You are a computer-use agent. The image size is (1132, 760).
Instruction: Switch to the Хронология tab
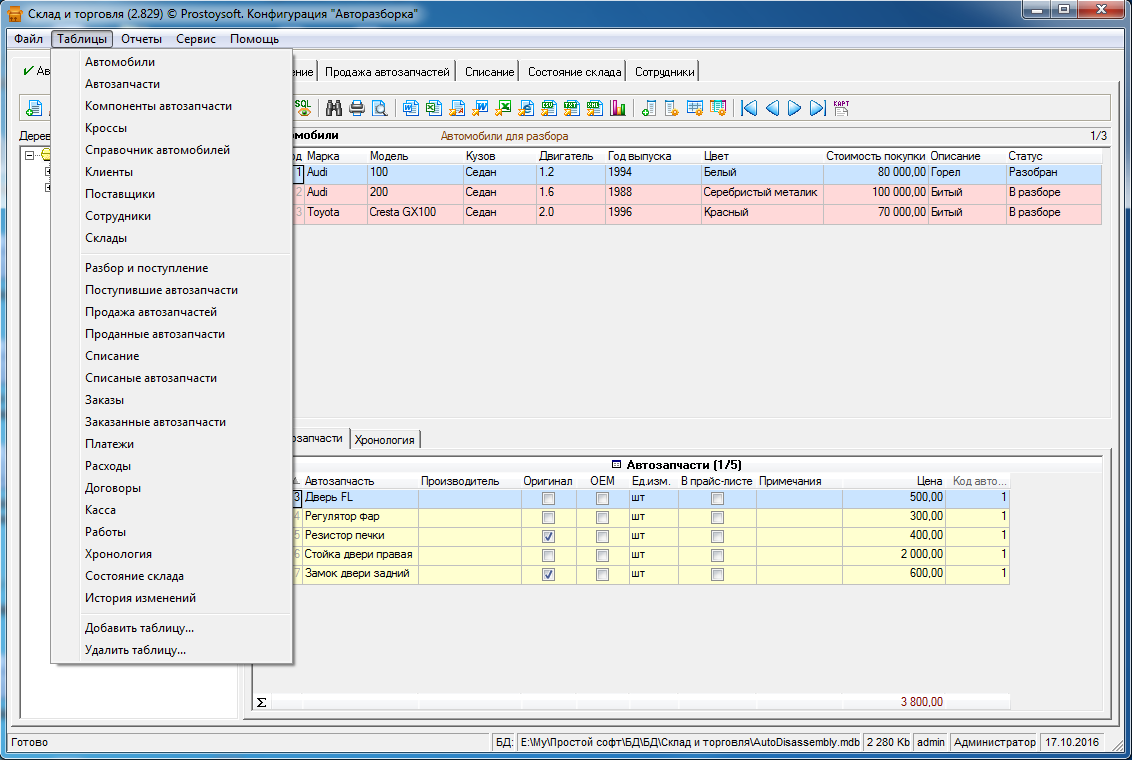coord(385,439)
